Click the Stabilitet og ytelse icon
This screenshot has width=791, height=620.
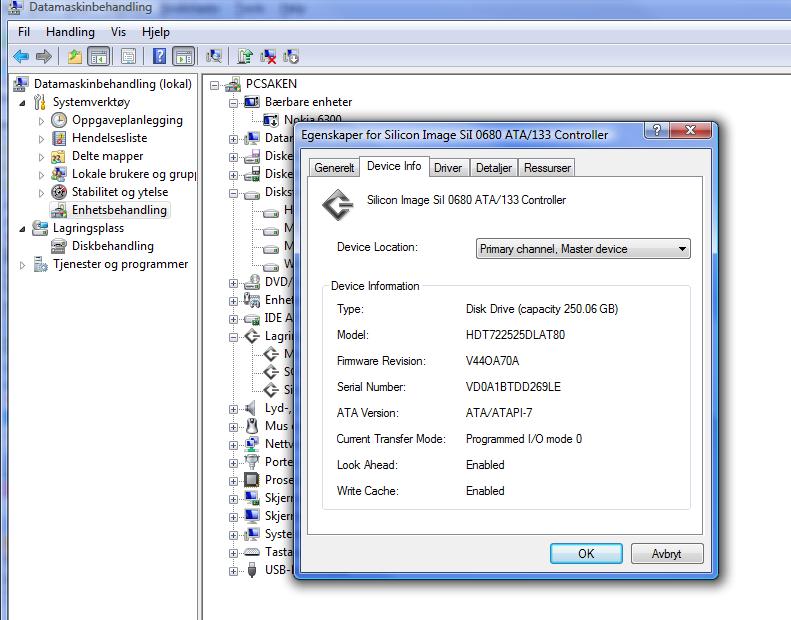59,192
